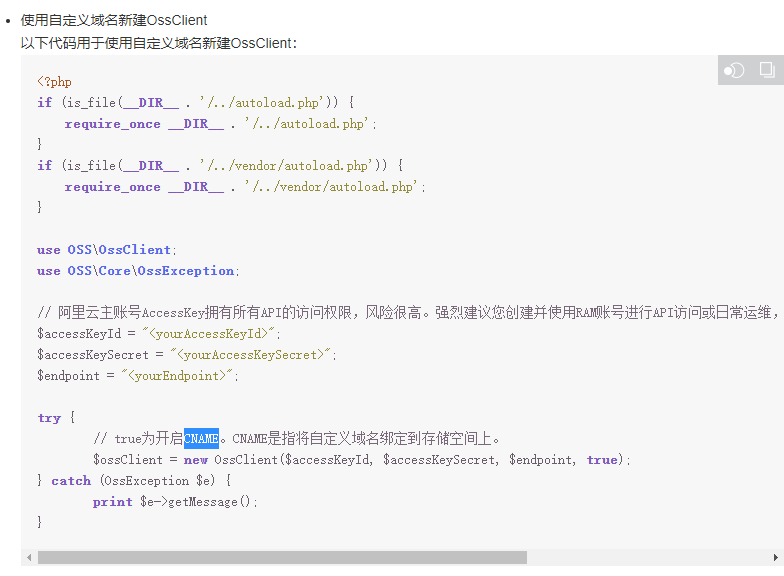
Task: Click the line 'use OSS\Core\OssException;'
Action: pyautogui.click(x=138, y=270)
